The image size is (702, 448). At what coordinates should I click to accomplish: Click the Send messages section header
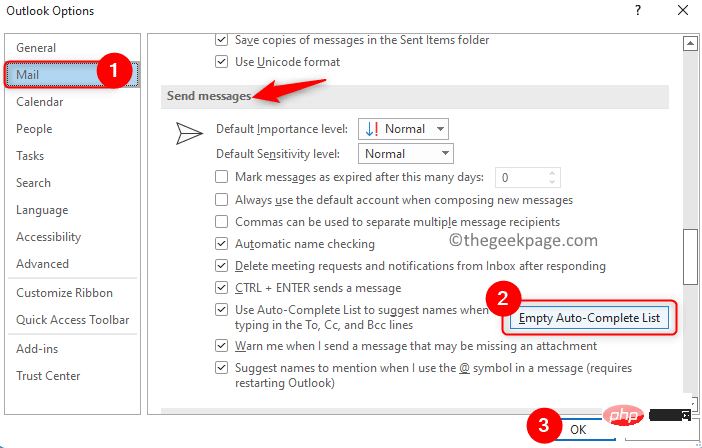pos(209,96)
